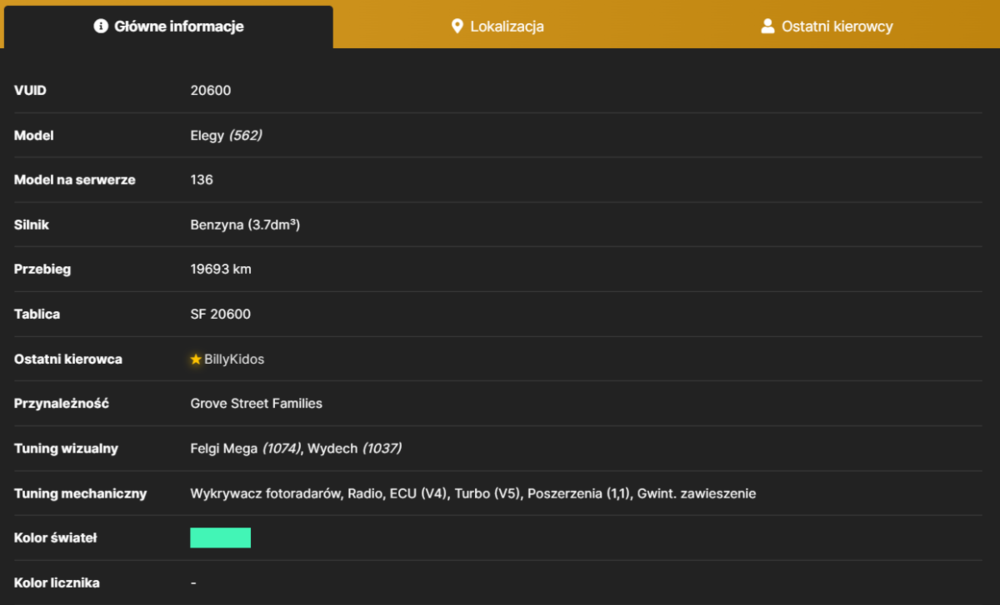Select the VUID value 20600

[x=210, y=91]
